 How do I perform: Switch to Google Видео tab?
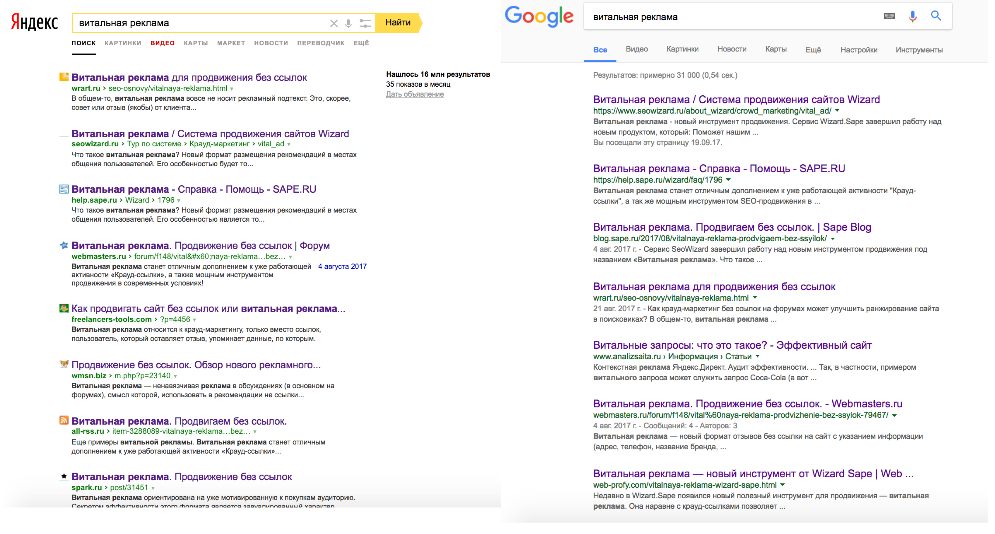636,49
